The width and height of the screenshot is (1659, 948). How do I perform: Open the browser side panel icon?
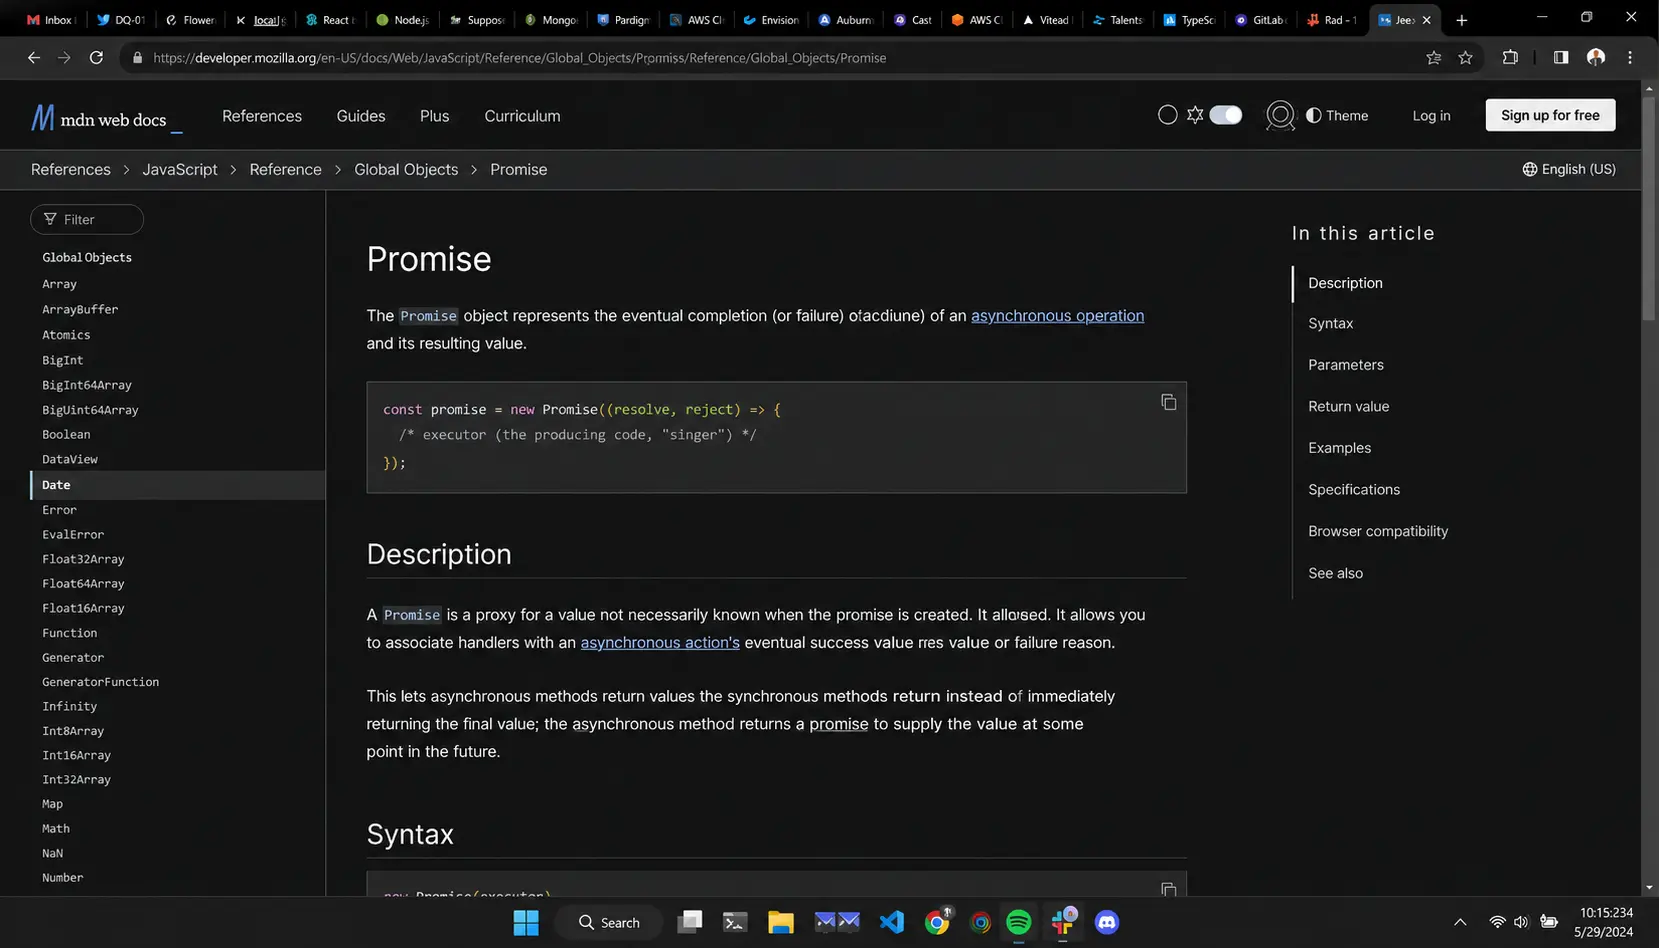click(x=1561, y=58)
